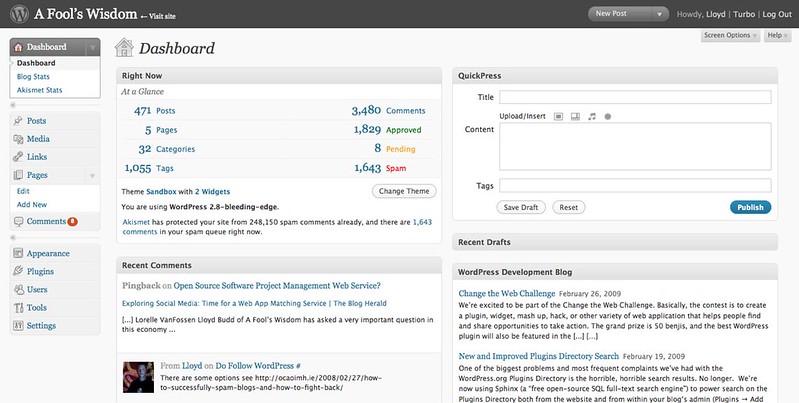Click the Add Audio music note icon
The width and height of the screenshot is (799, 403).
(x=592, y=117)
